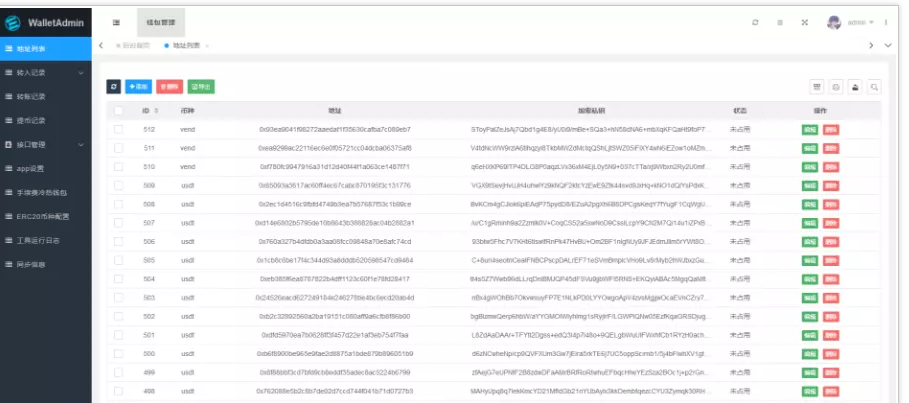Viewport: 909px width, 403px height.
Task: Open the theme/notes icon beside fullscreen
Action: [x=780, y=23]
